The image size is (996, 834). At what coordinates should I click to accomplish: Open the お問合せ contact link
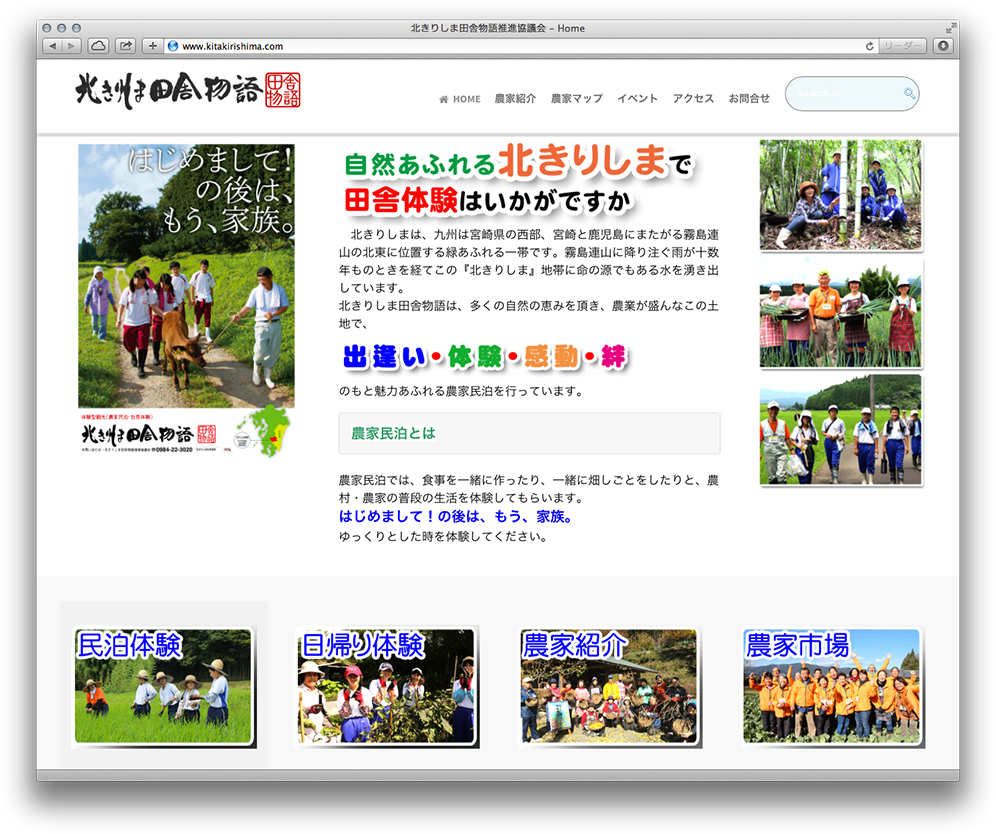coord(749,99)
